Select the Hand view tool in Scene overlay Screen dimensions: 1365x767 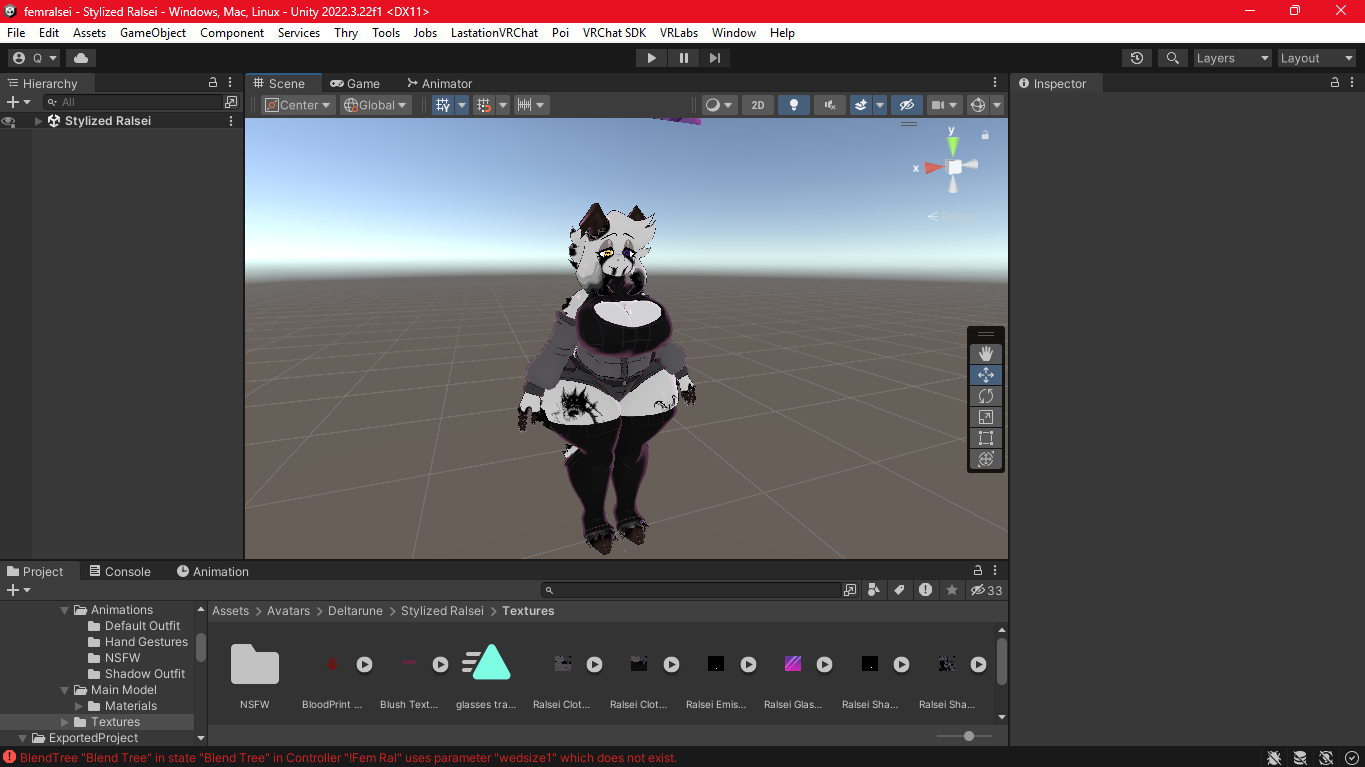click(x=986, y=354)
